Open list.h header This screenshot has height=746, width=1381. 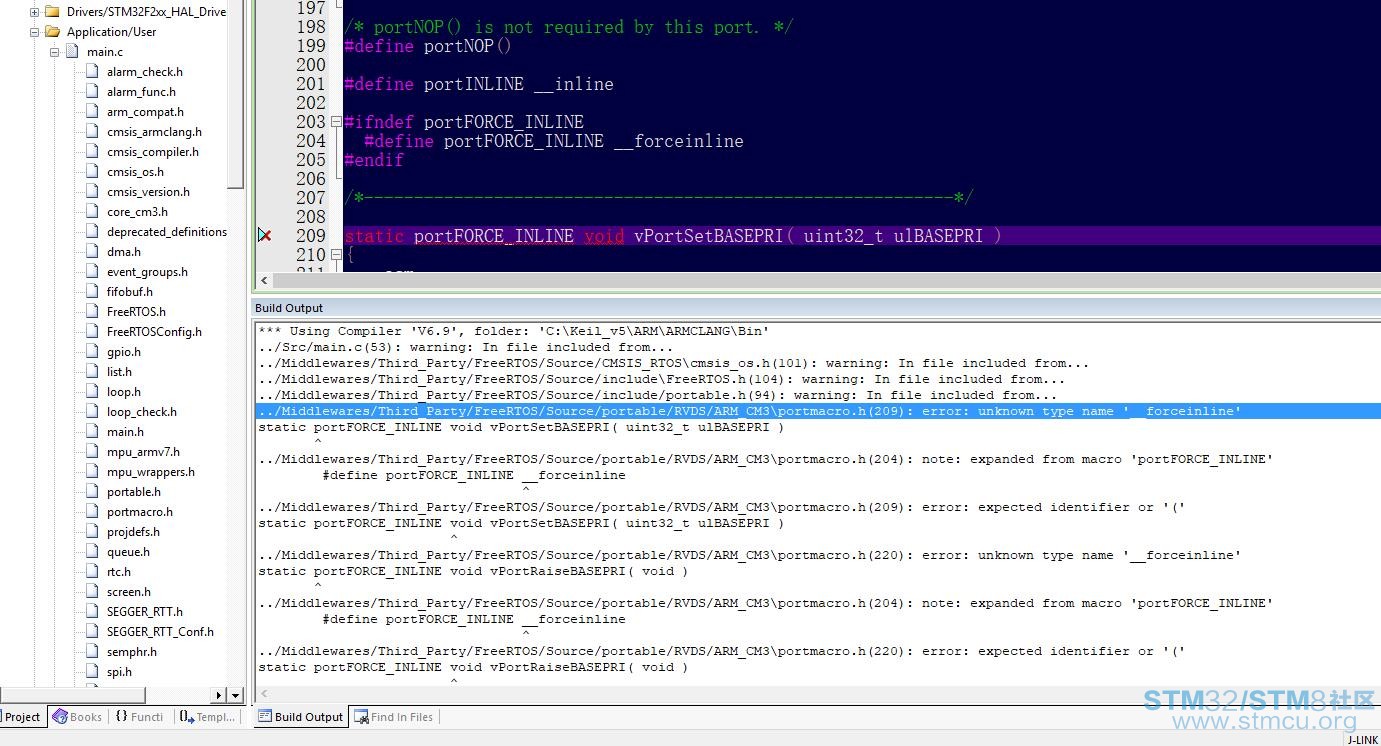[119, 372]
